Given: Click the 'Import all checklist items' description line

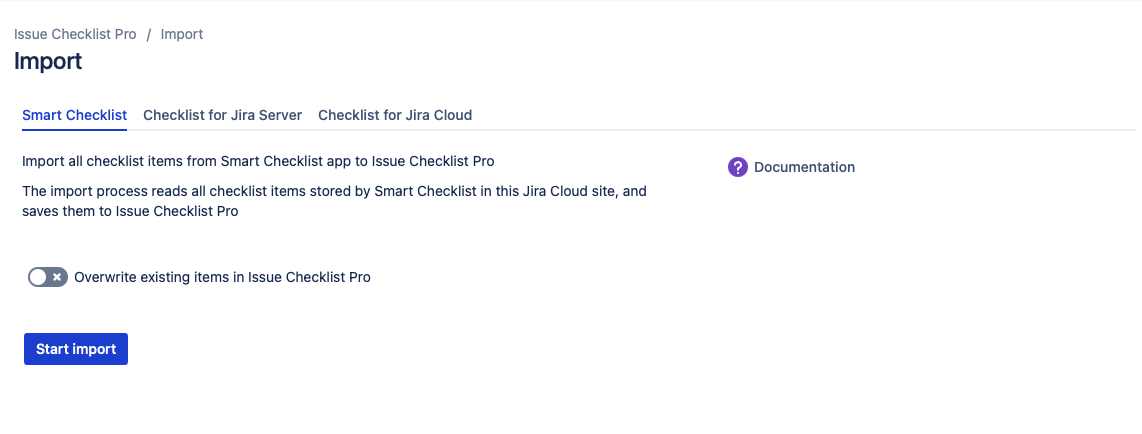Looking at the screenshot, I should click(x=258, y=160).
